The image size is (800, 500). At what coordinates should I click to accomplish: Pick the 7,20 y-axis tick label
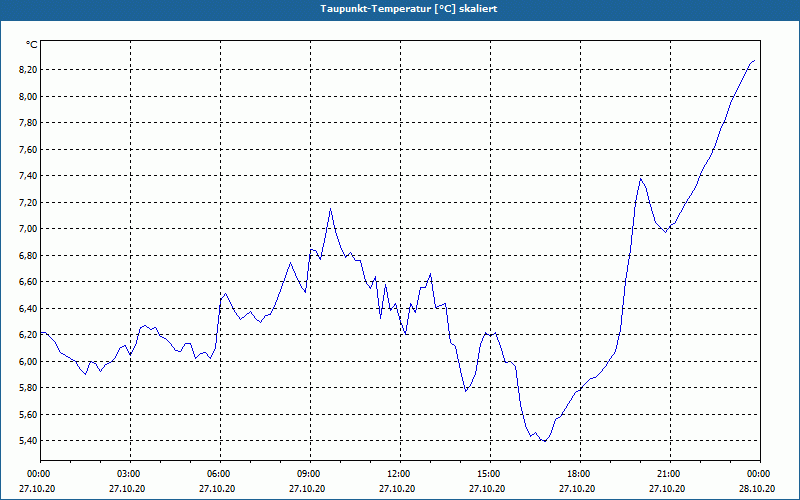(x=28, y=202)
